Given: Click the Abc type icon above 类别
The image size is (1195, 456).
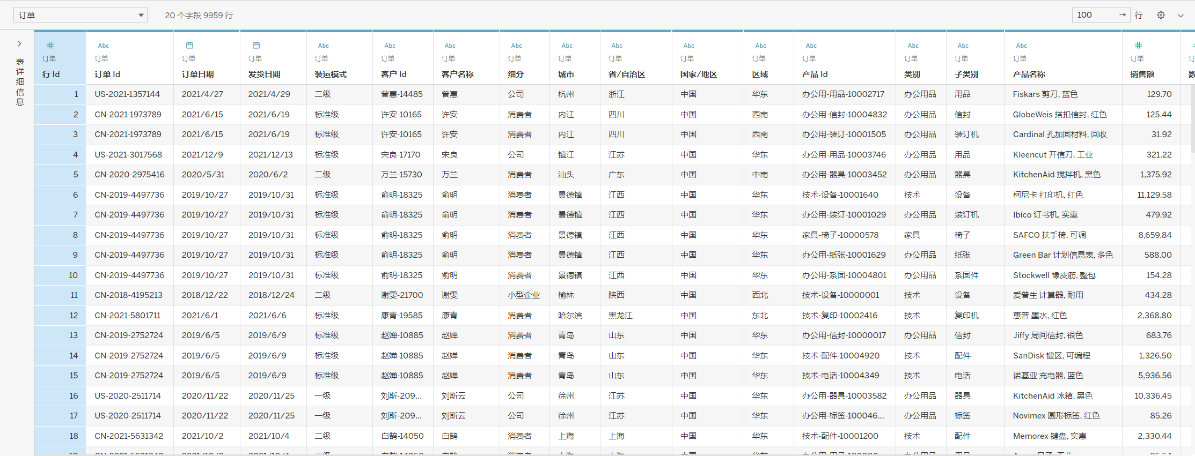Looking at the screenshot, I should (911, 46).
